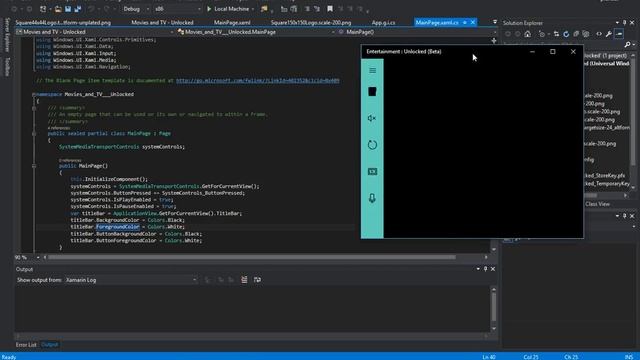Click the Undo arrow in the toolbar
640x360 pixels.
91,9
